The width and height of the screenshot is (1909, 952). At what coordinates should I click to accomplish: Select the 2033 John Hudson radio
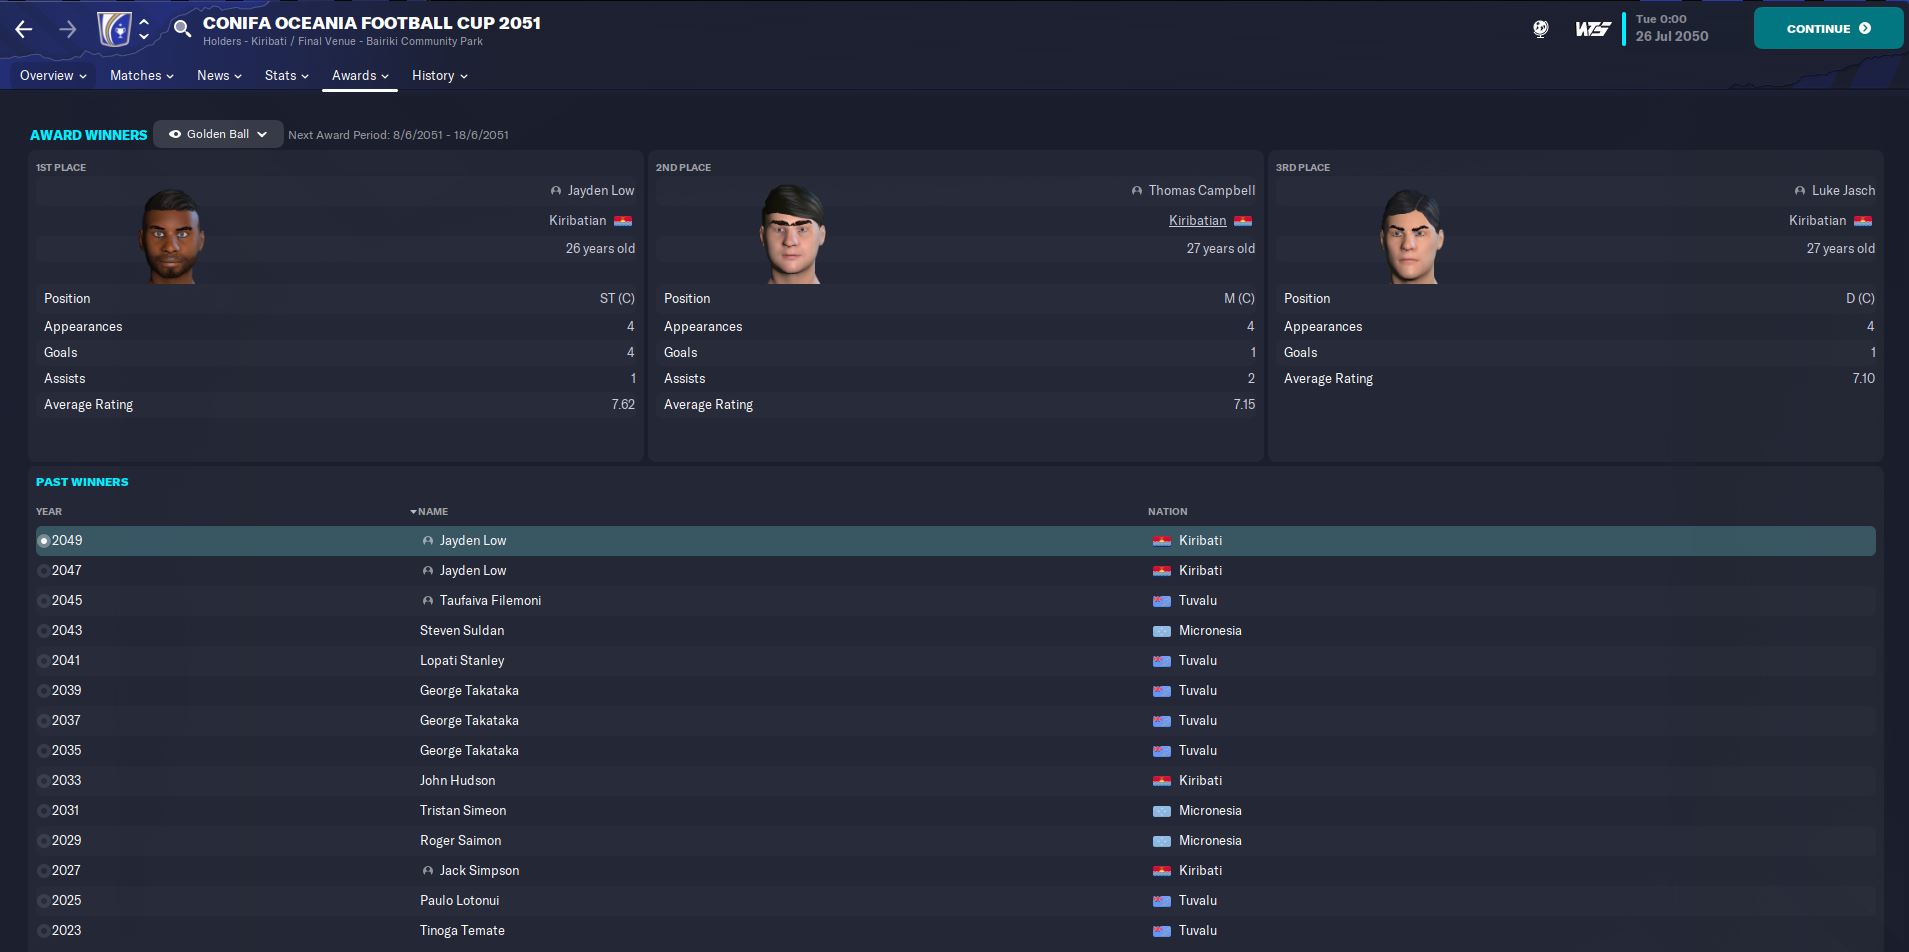[43, 781]
